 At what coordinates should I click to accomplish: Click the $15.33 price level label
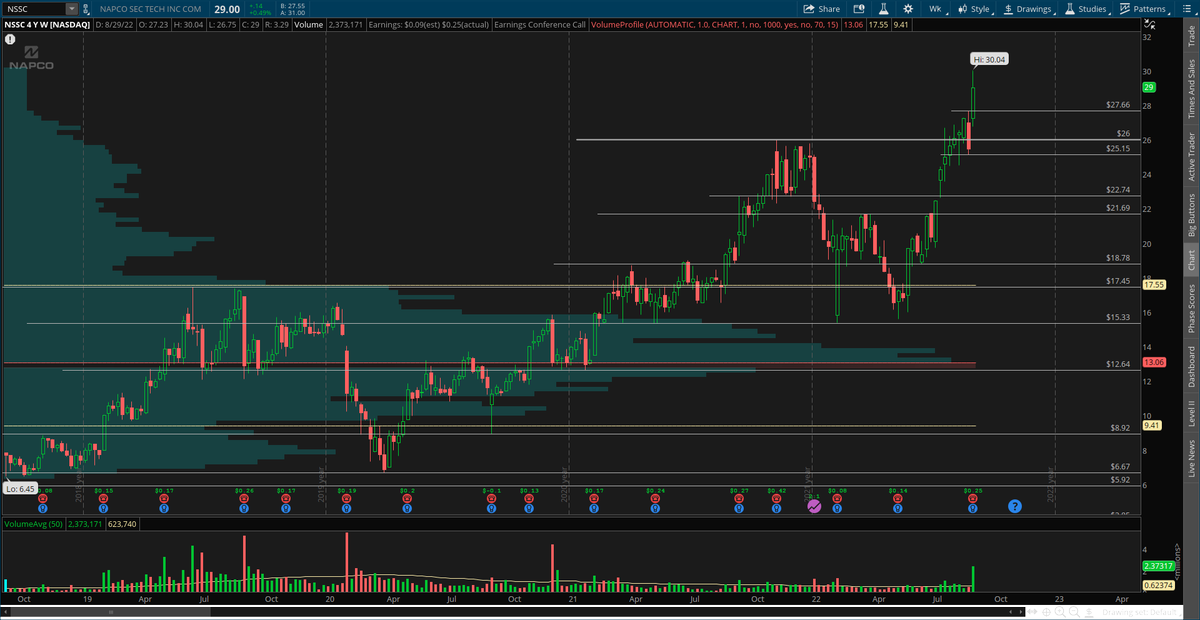[x=1118, y=317]
